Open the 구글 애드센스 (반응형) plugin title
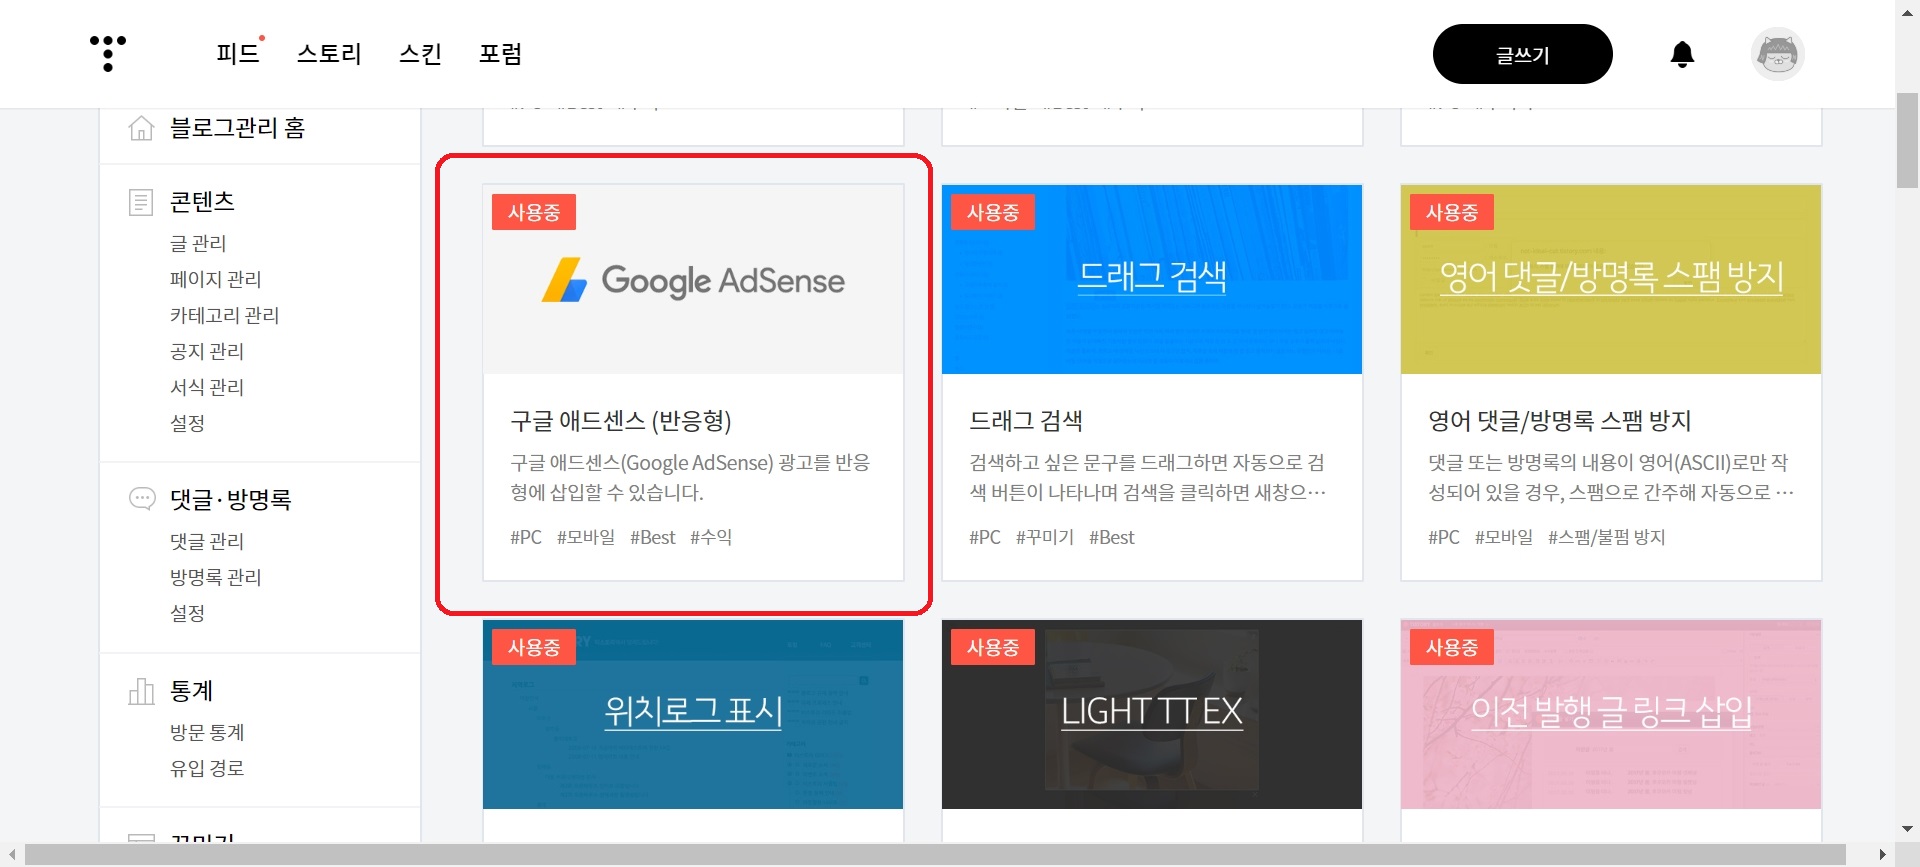Screen dimensions: 1920x867 pyautogui.click(x=621, y=421)
